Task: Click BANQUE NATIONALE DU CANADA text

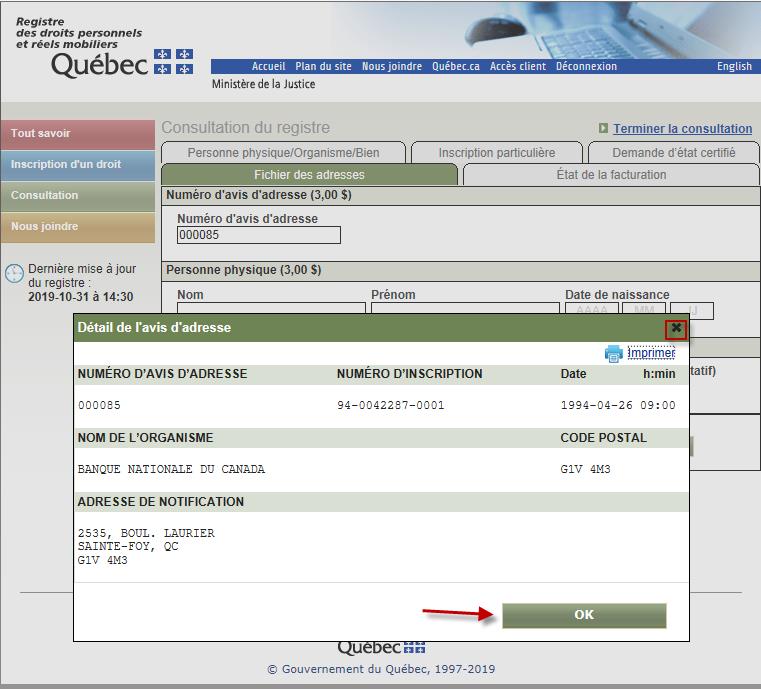Action: pos(171,469)
